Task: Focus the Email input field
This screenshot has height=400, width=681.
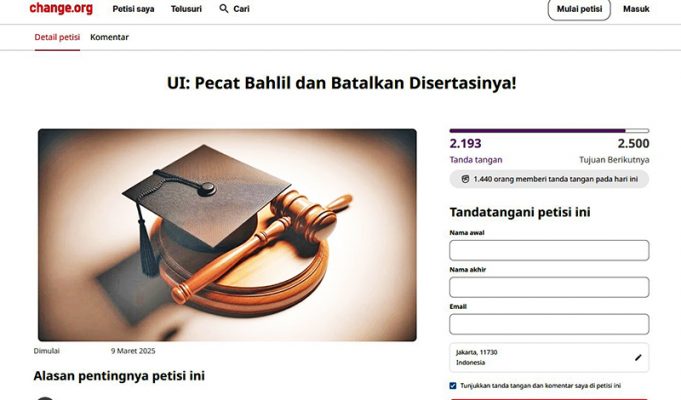Action: coord(549,324)
